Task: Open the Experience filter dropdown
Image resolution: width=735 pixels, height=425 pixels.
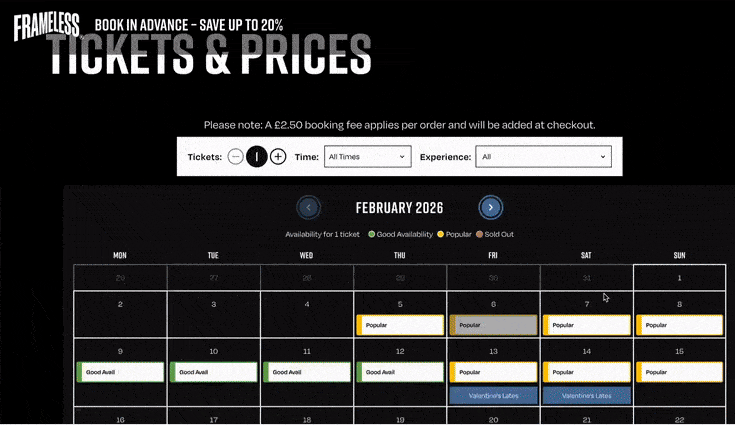Action: [x=543, y=157]
